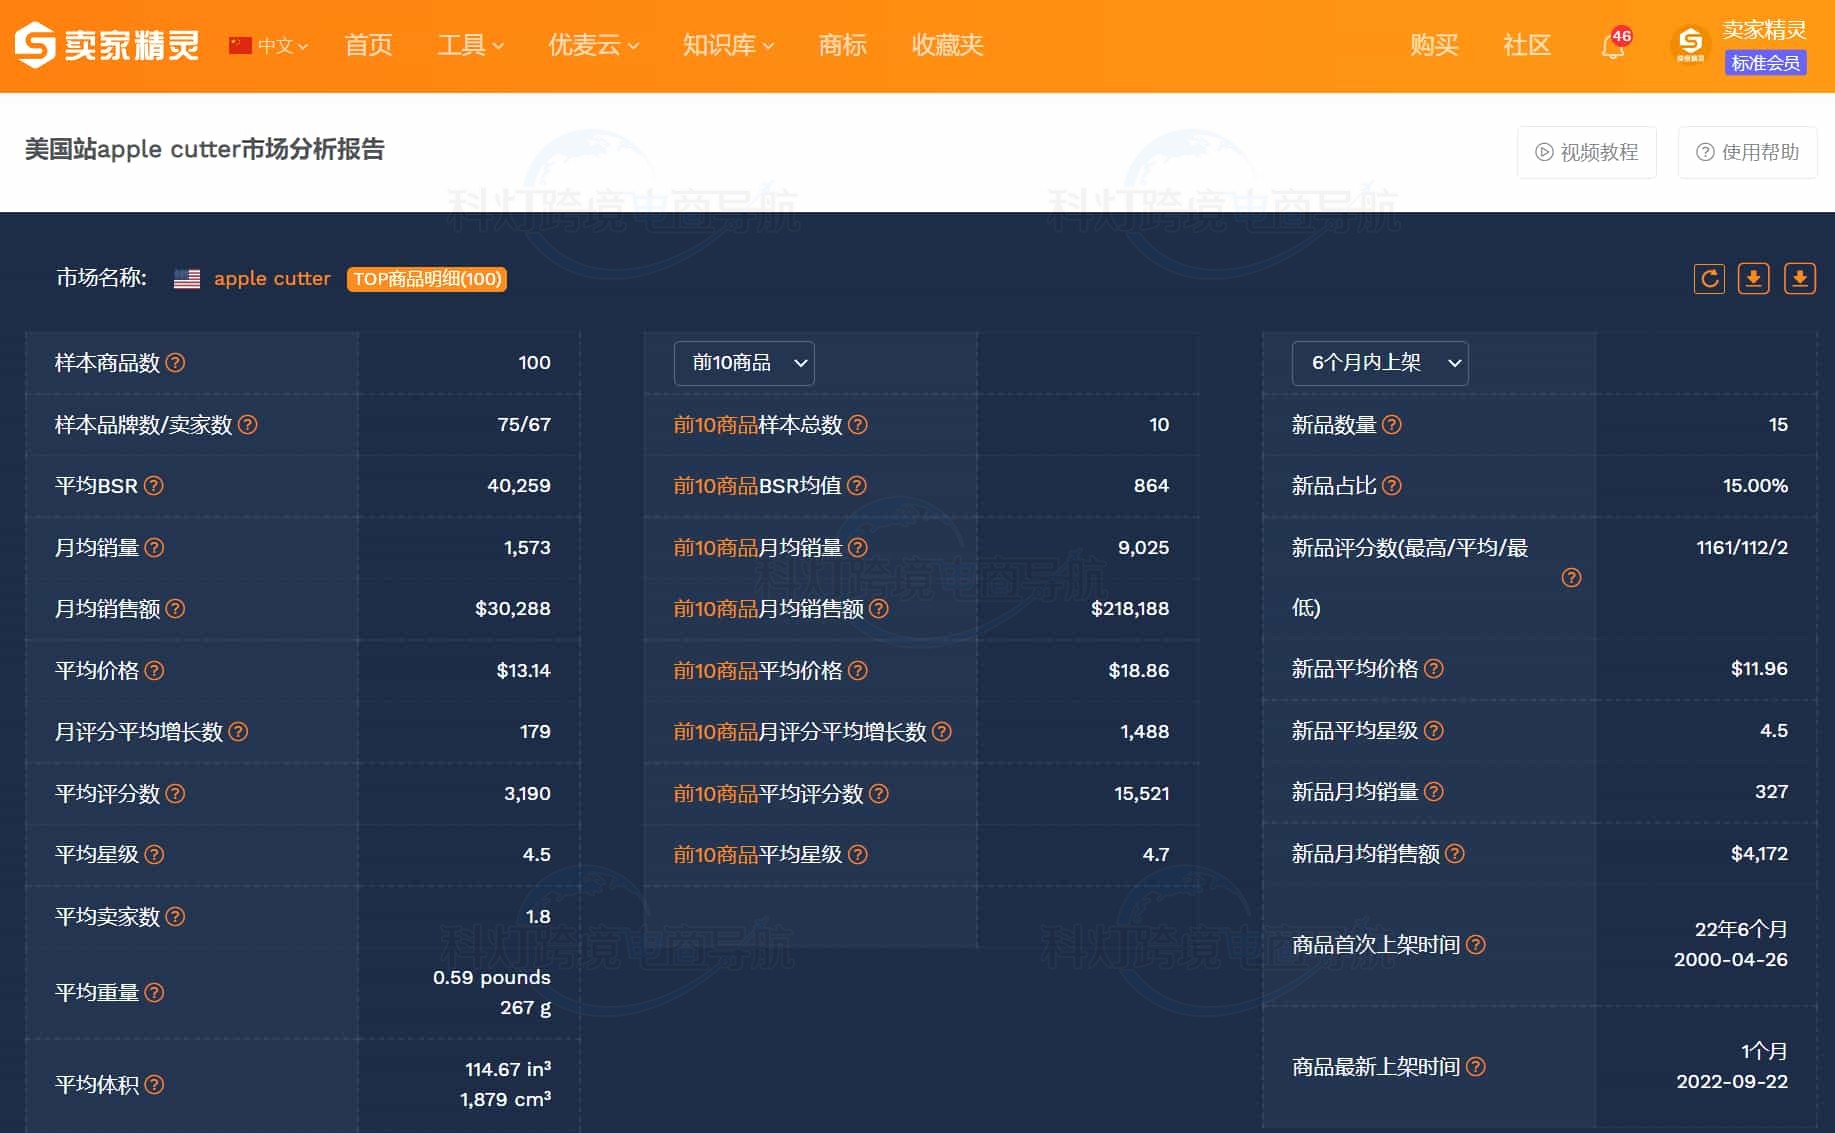1835x1133 pixels.
Task: Click the help icon beside 平均BSR
Action: (x=154, y=486)
